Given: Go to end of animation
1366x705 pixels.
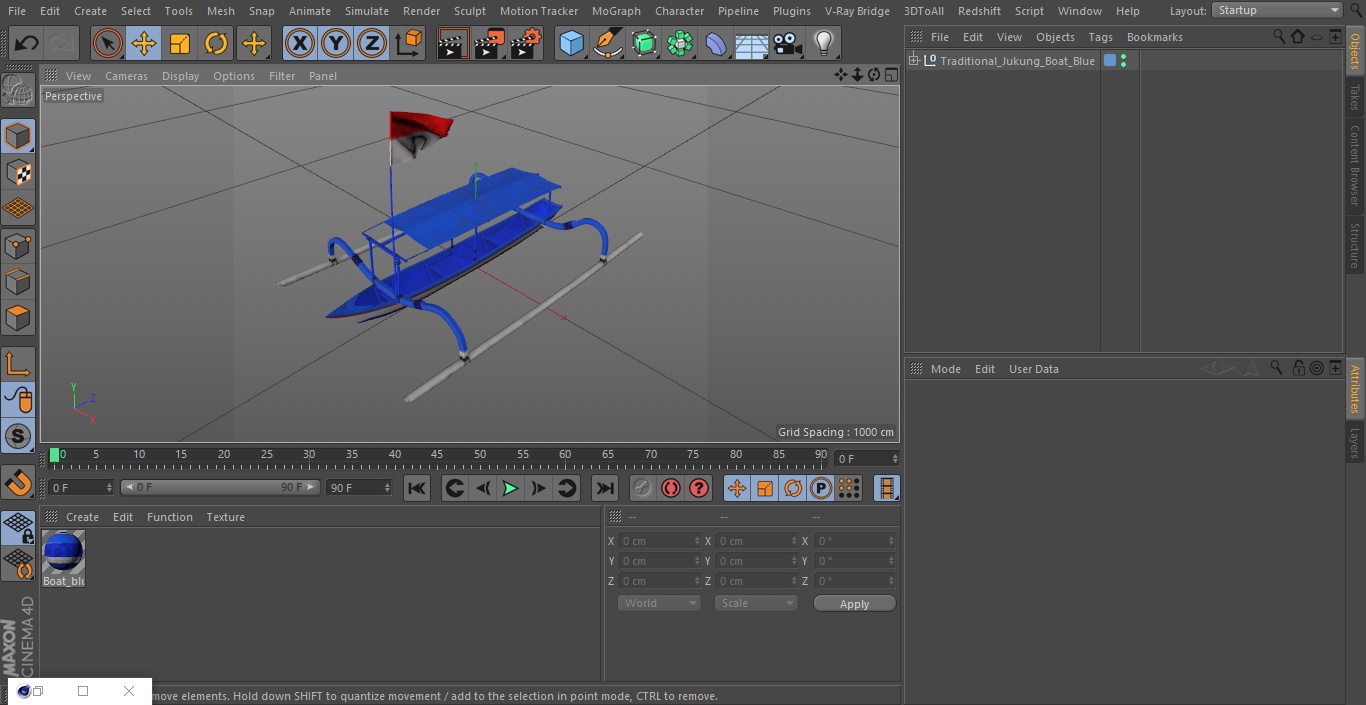Looking at the screenshot, I should coord(604,488).
